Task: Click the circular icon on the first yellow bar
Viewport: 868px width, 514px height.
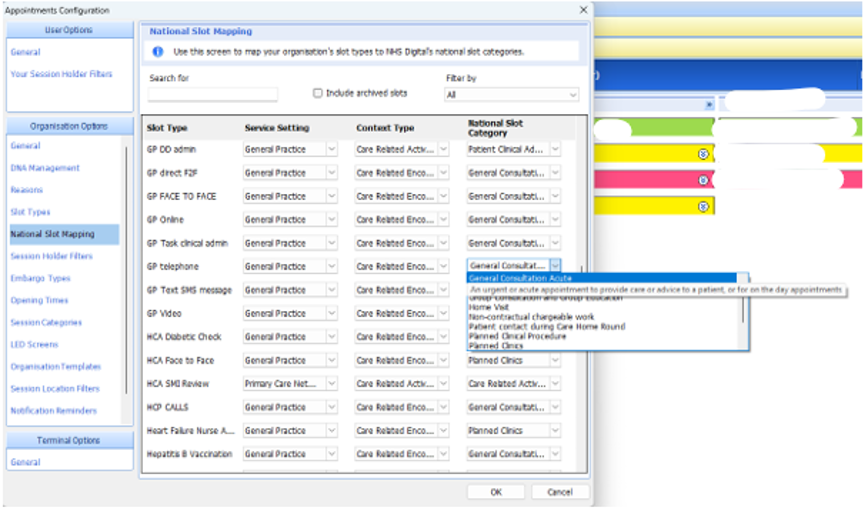Action: click(x=703, y=154)
